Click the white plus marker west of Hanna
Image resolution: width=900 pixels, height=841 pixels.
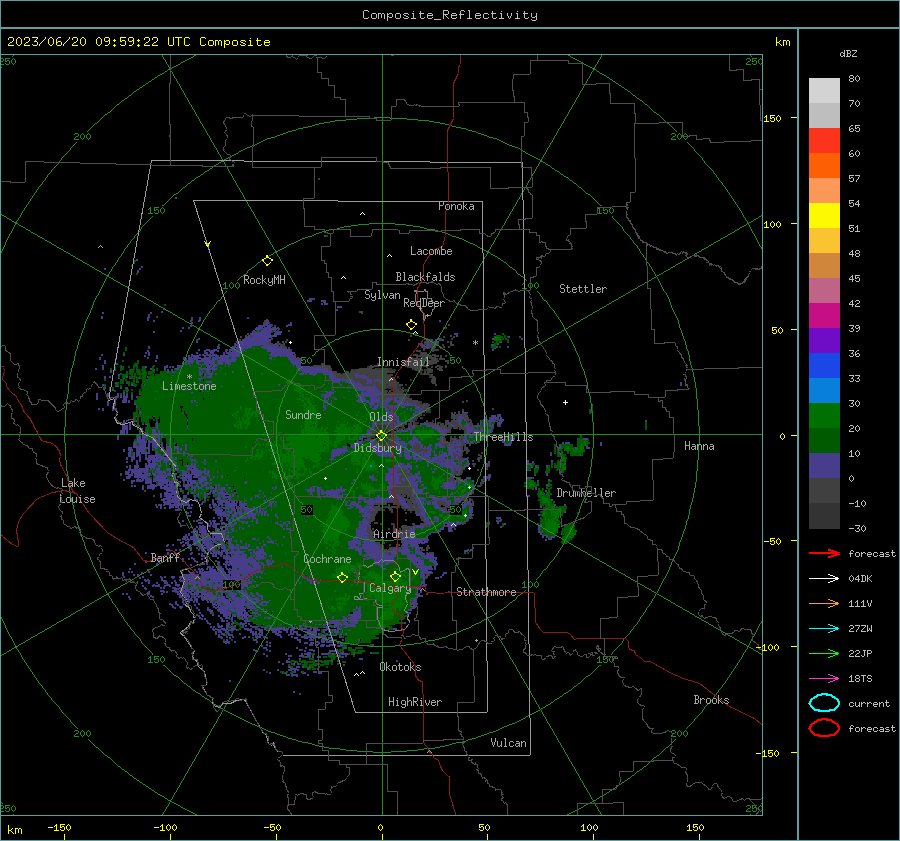[x=565, y=402]
